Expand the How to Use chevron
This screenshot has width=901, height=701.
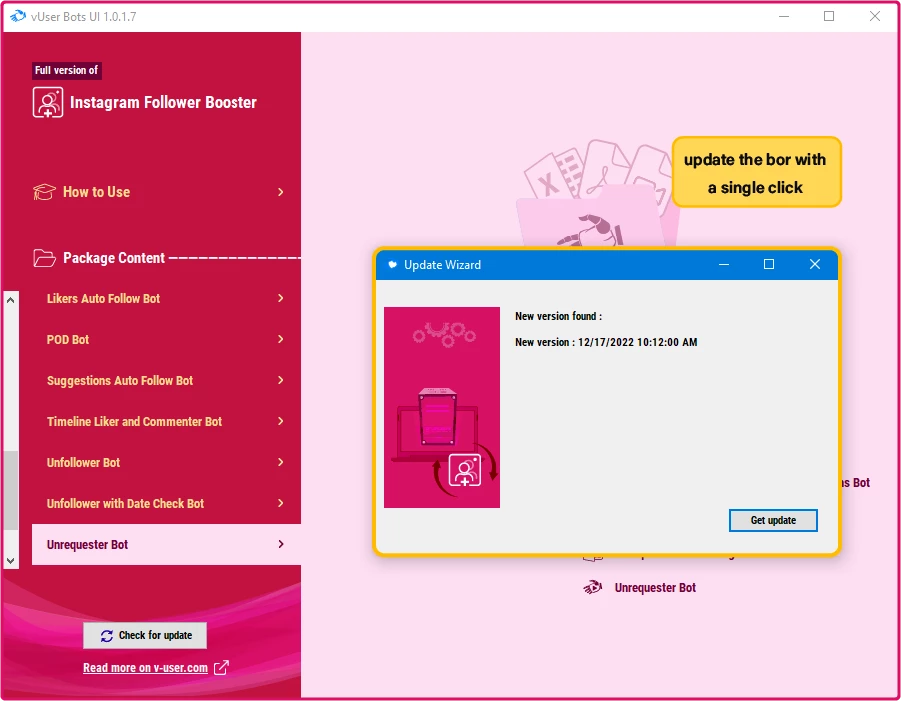tap(280, 192)
